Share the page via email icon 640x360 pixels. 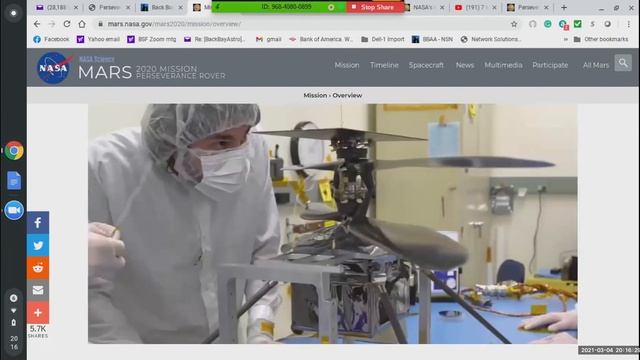[x=38, y=290]
